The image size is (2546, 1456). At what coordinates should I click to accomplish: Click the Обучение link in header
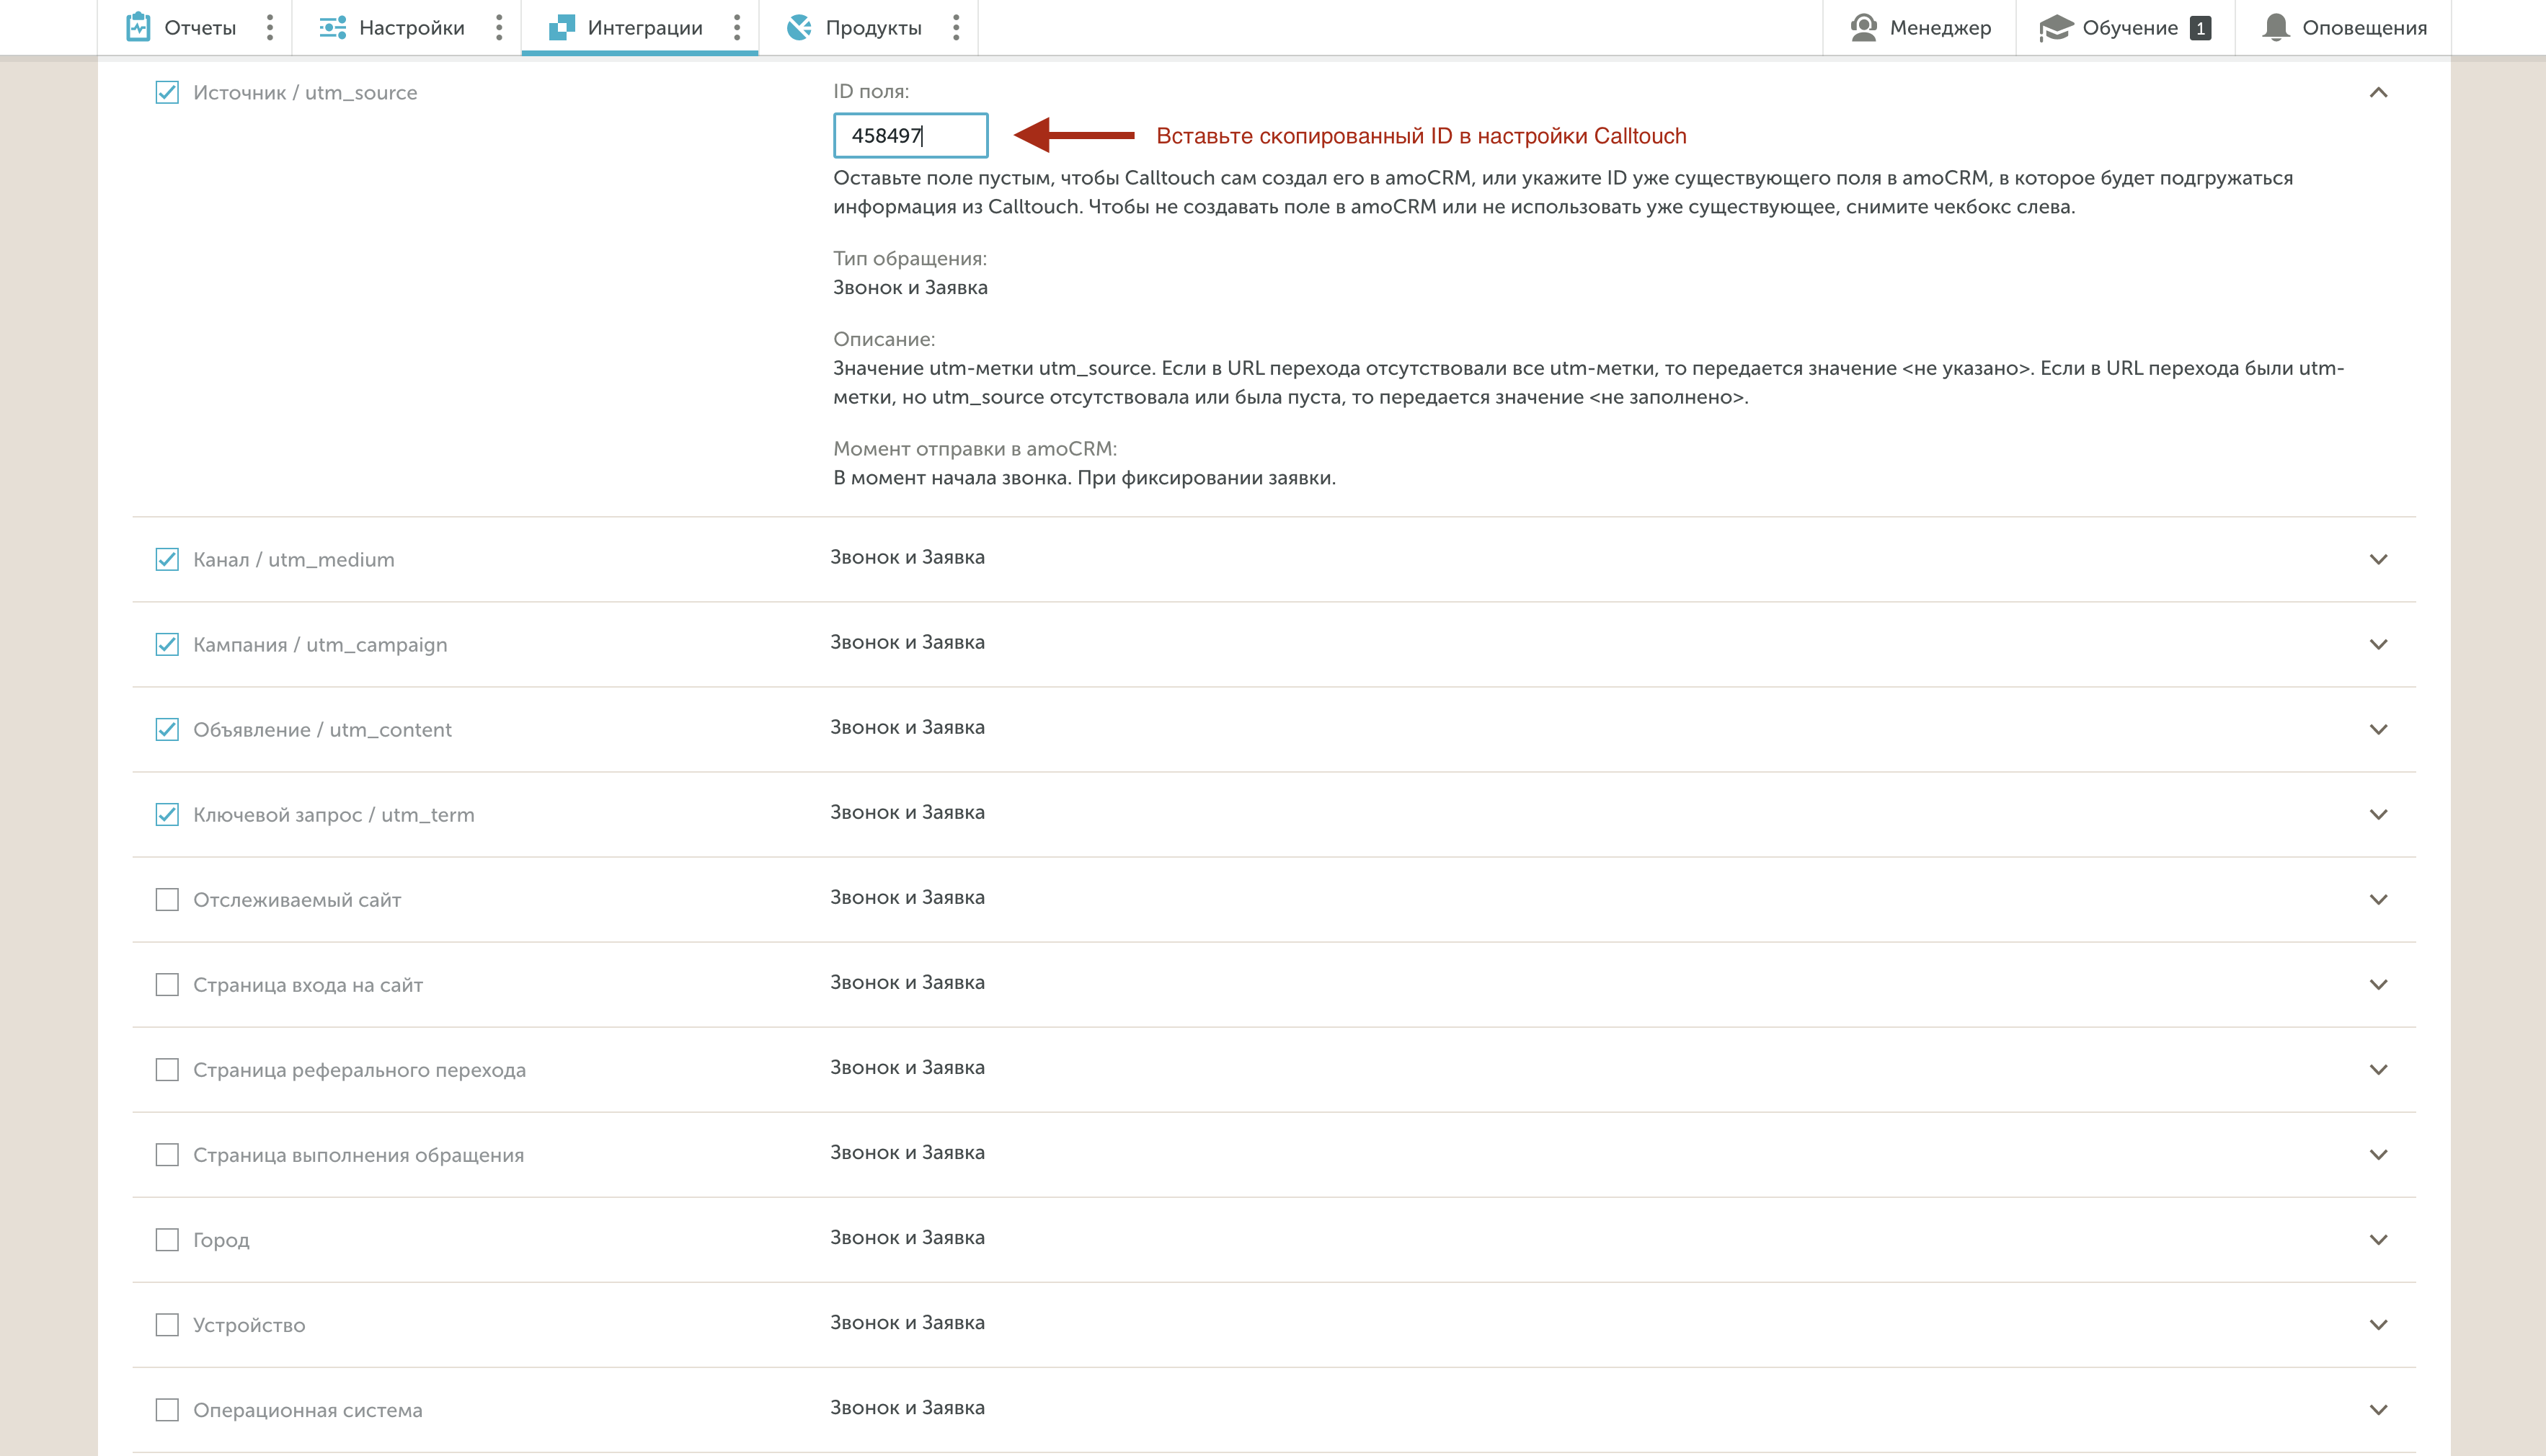[x=2129, y=27]
